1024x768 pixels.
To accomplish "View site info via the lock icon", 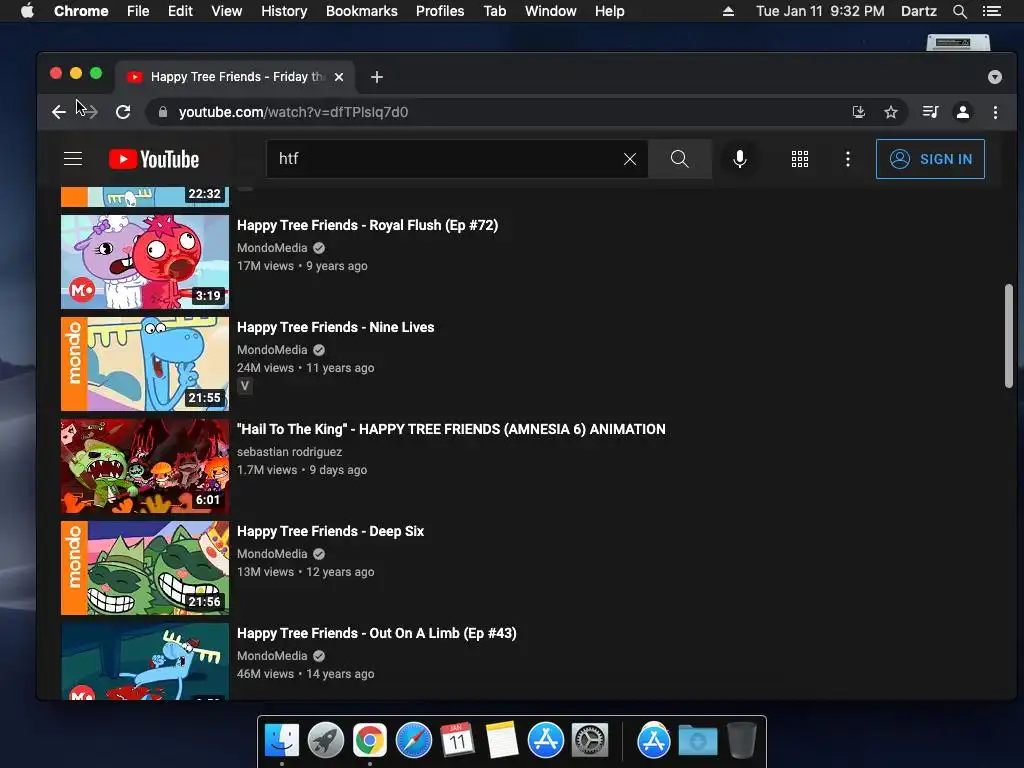I will tap(163, 112).
